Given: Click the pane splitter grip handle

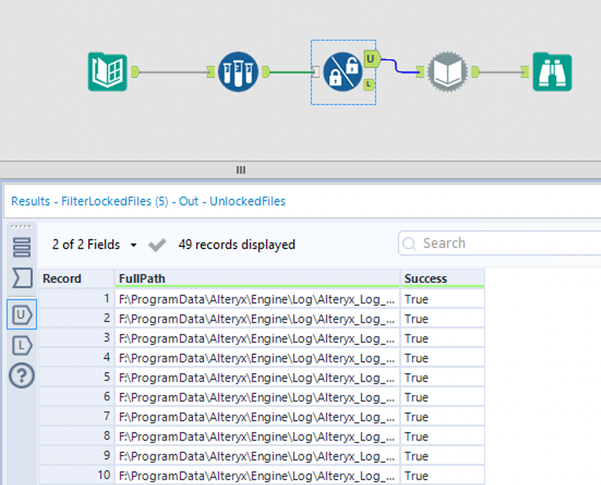Looking at the screenshot, I should [241, 170].
